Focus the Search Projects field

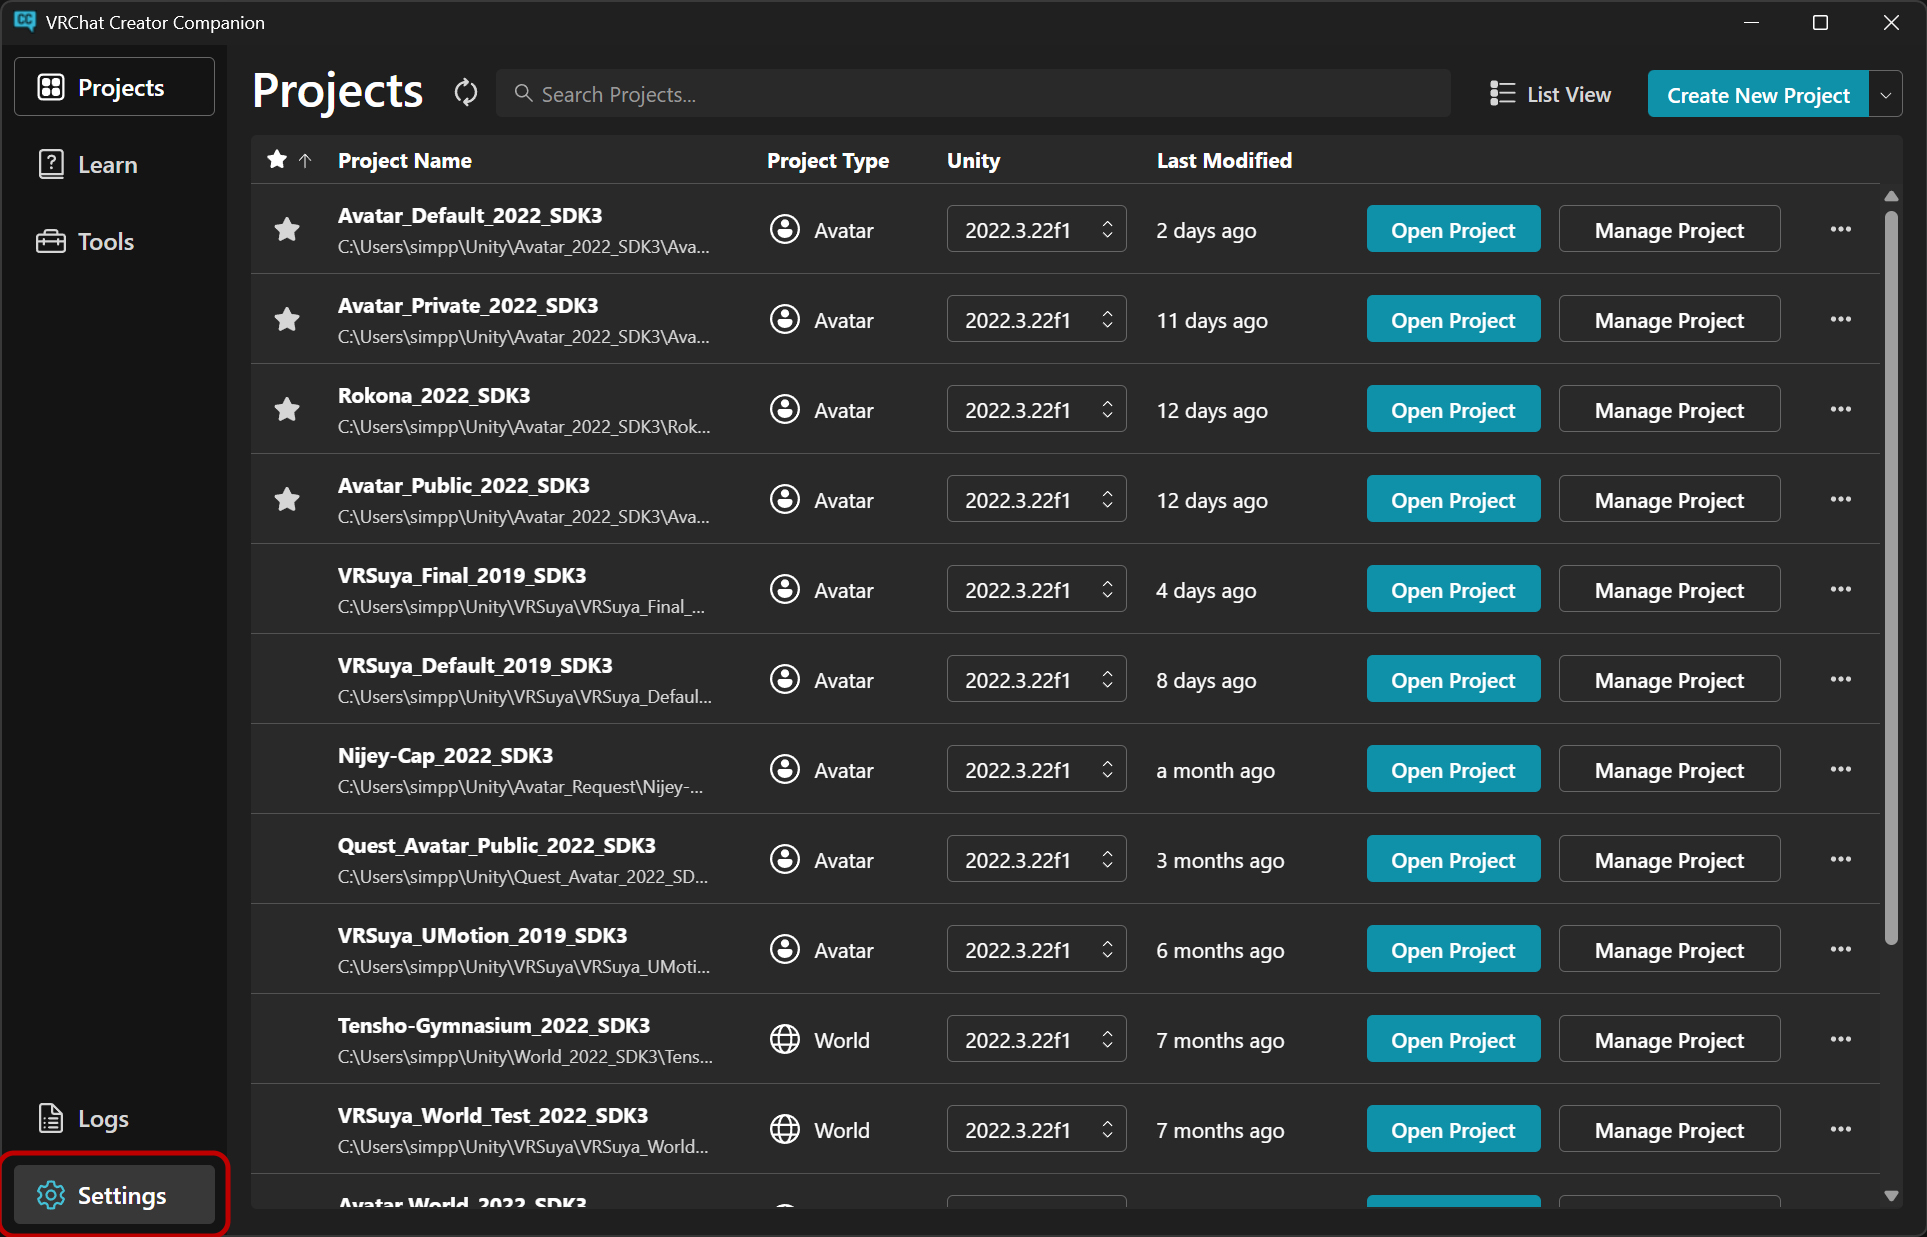(973, 94)
